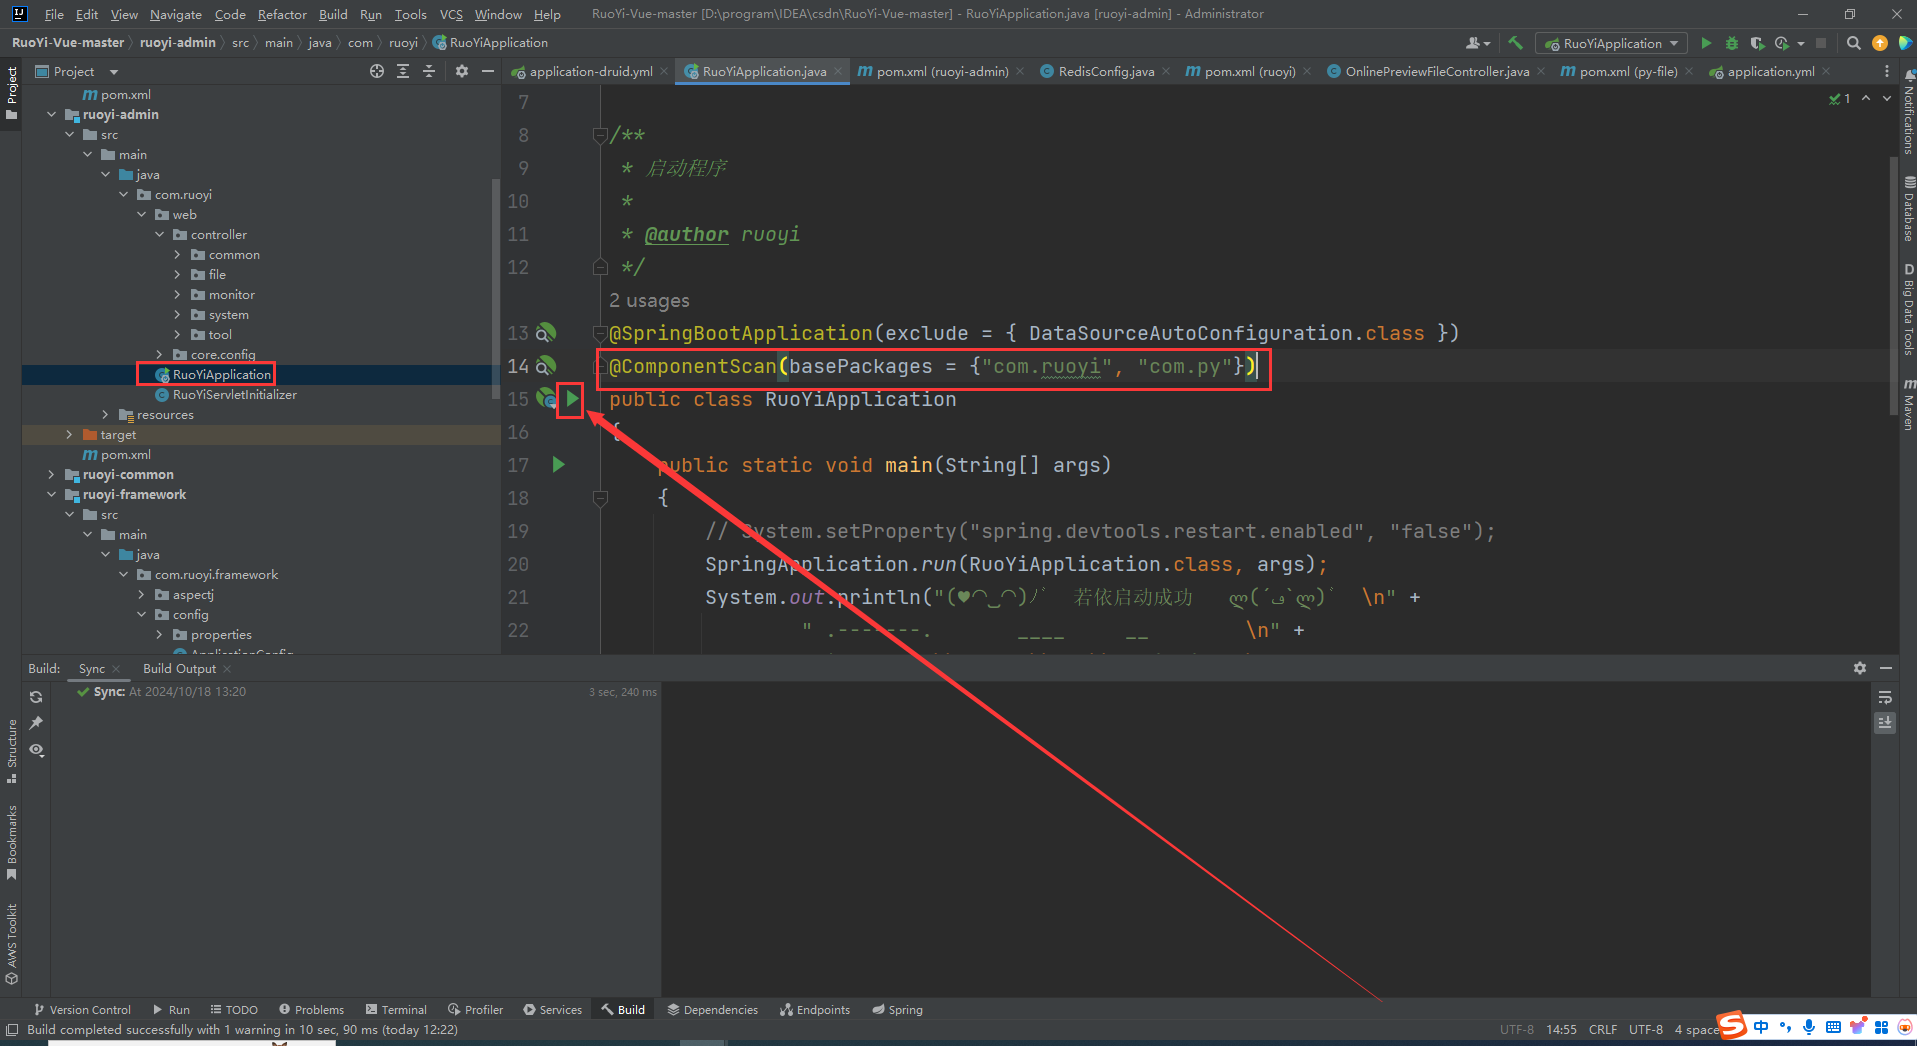Open RuoYiApplication run configuration dropdown
The width and height of the screenshot is (1917, 1046).
(1611, 43)
